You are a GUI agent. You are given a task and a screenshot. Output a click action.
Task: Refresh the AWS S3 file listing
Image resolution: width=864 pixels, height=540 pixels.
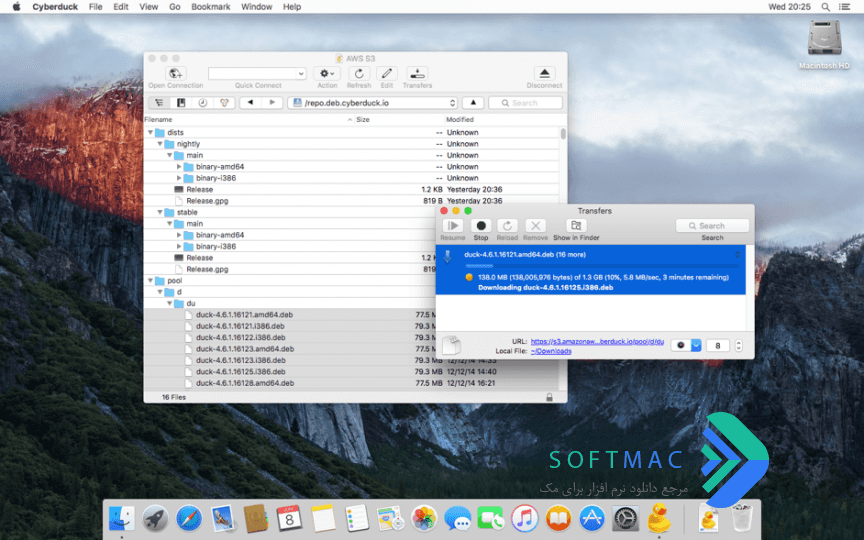point(359,73)
